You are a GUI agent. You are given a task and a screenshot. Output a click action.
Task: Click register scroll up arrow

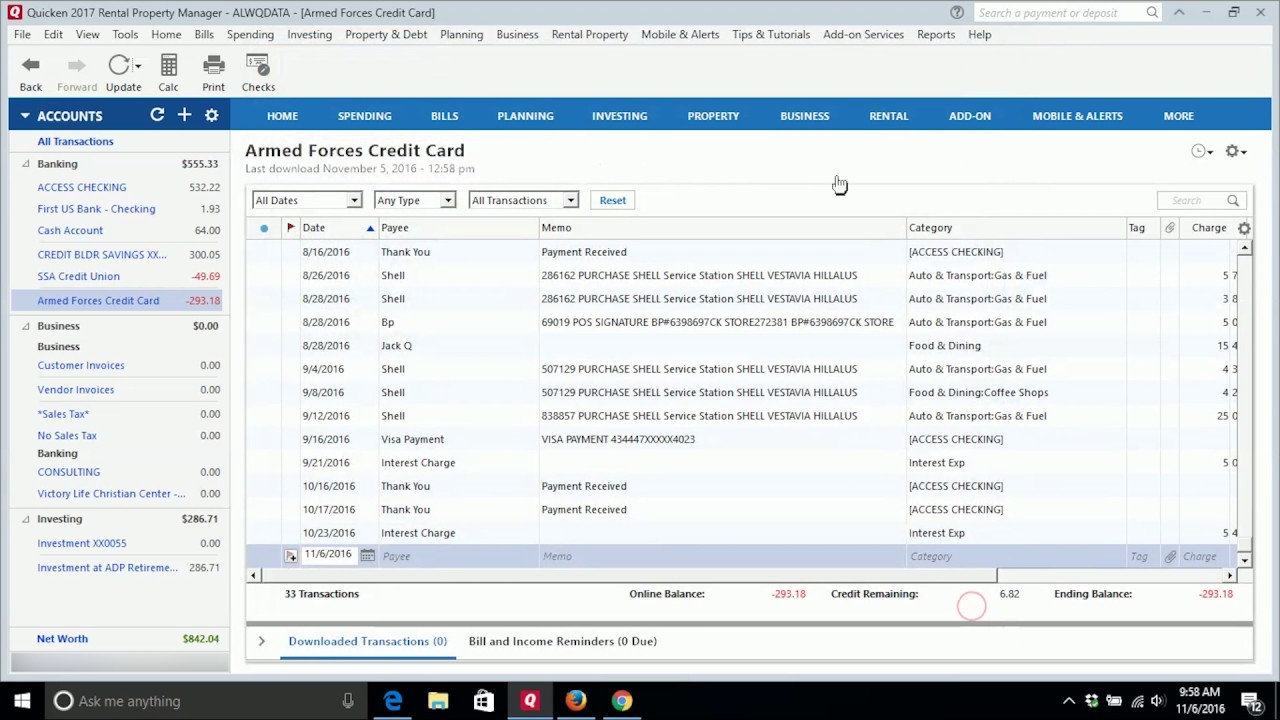[x=1244, y=247]
